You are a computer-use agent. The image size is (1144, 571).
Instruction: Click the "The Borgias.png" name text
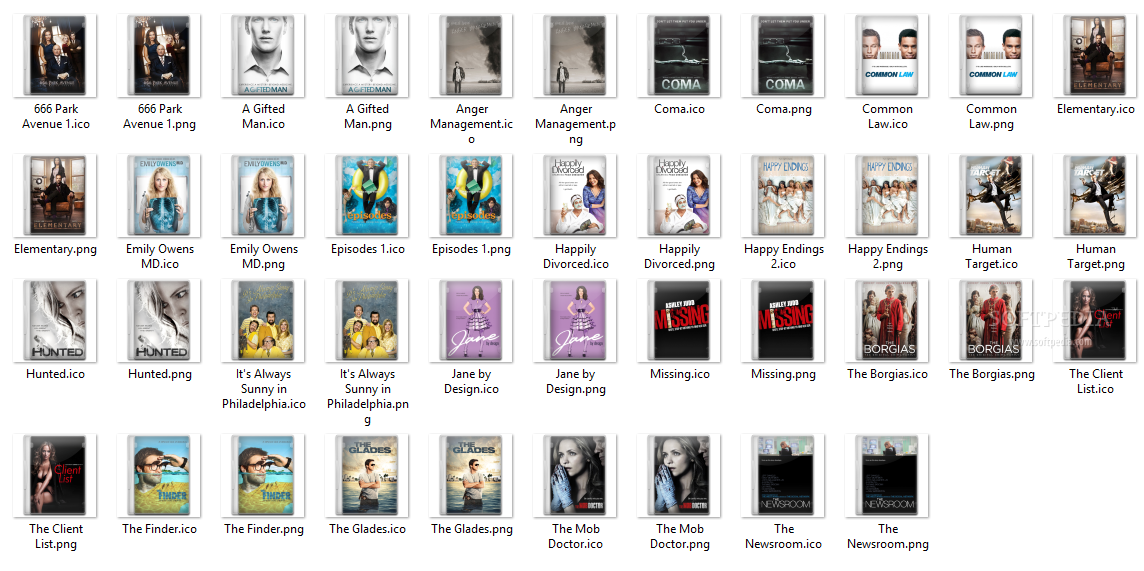(x=992, y=375)
